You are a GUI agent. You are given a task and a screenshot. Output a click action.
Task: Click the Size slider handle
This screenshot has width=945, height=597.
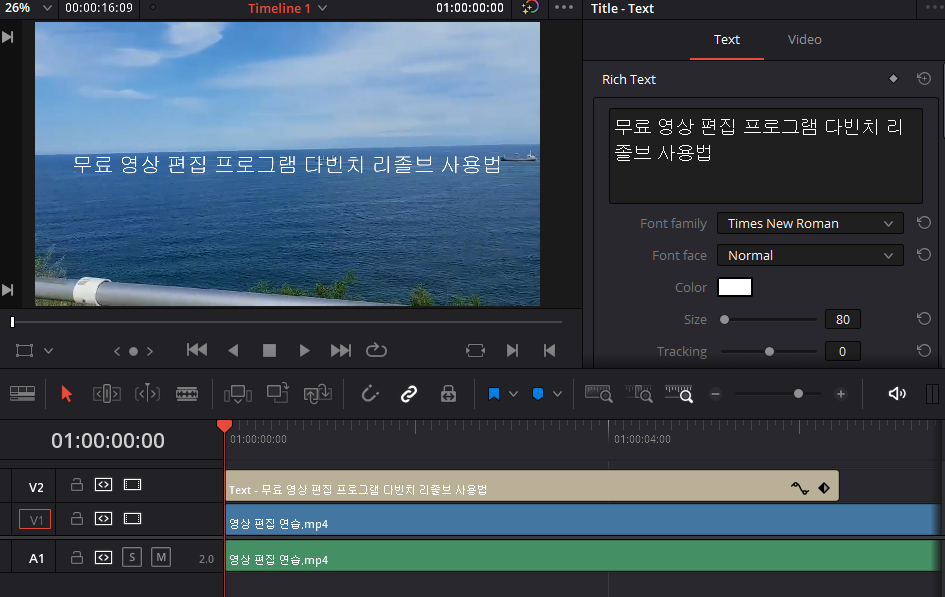pos(724,320)
